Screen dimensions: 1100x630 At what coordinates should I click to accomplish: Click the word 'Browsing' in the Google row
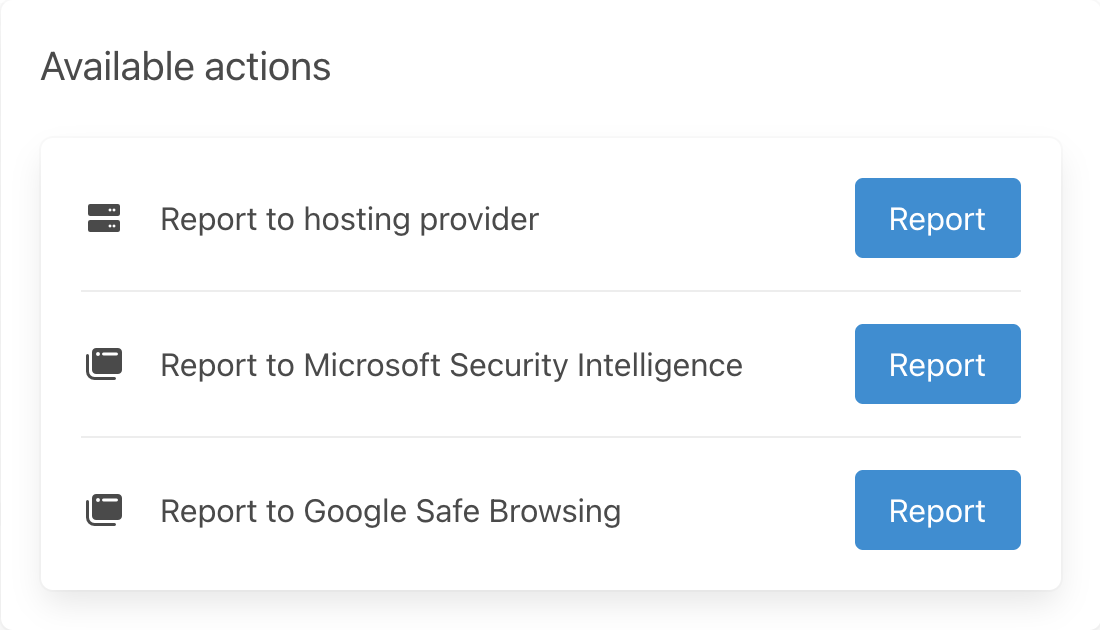click(x=559, y=511)
